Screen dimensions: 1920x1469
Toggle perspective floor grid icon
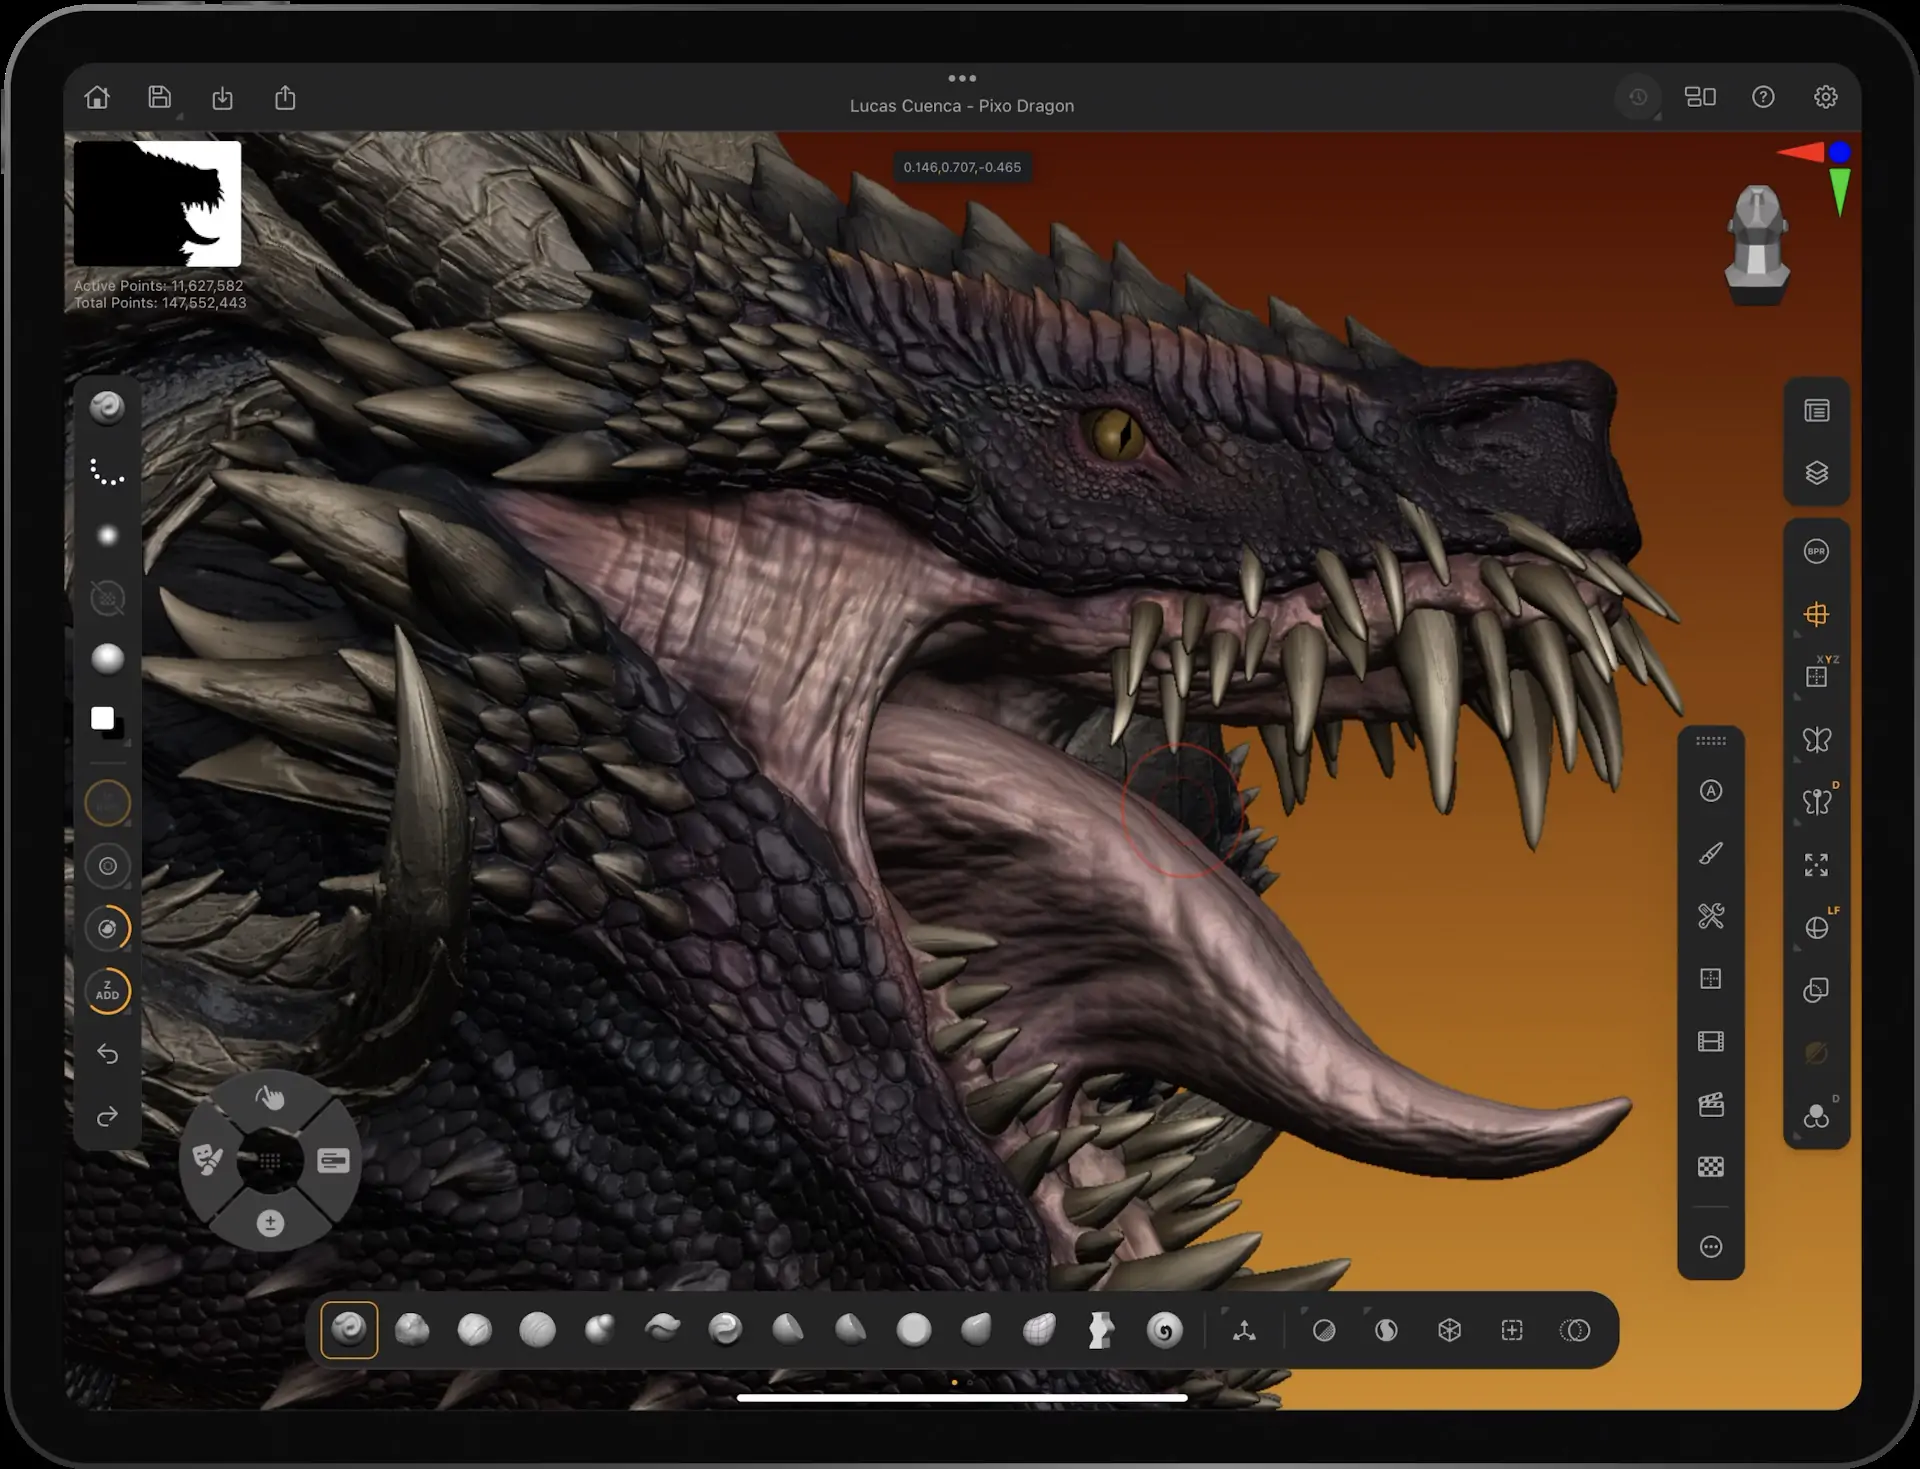coord(1816,614)
